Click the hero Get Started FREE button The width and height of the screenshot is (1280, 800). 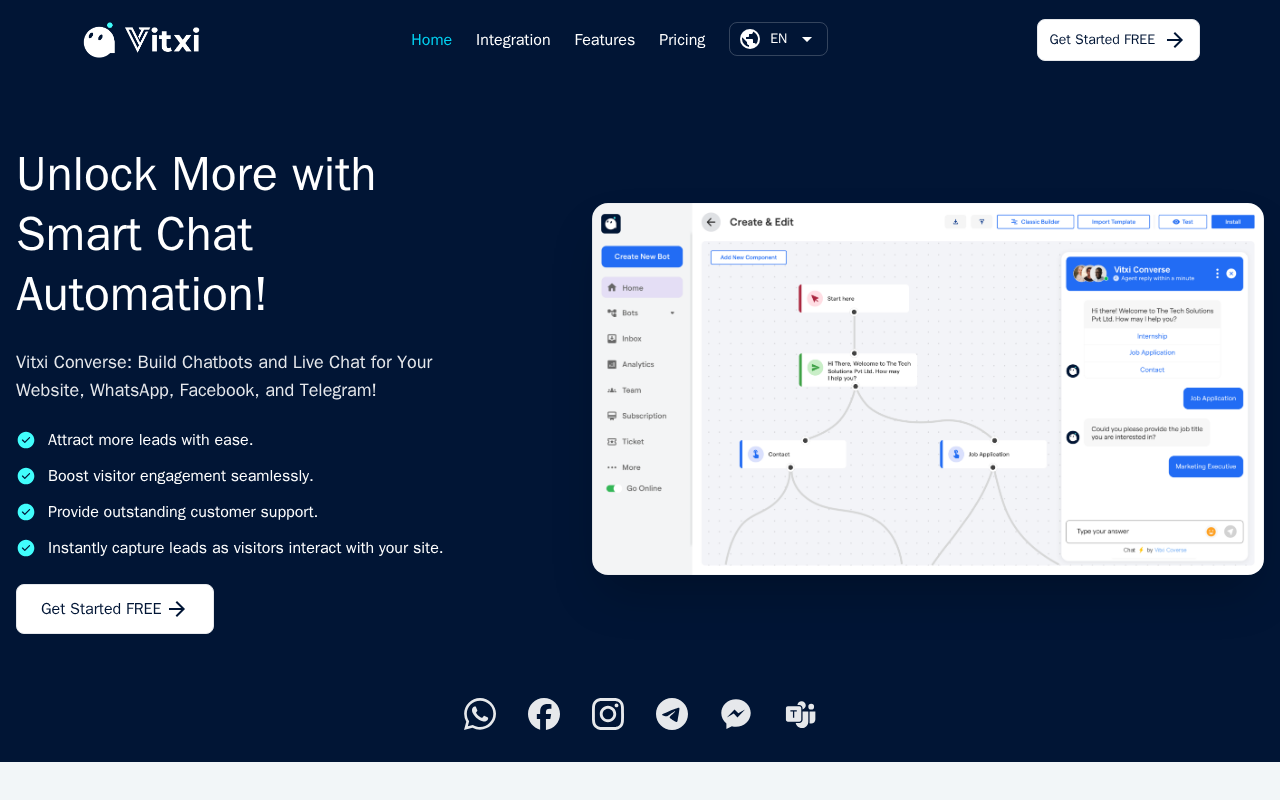(x=115, y=609)
